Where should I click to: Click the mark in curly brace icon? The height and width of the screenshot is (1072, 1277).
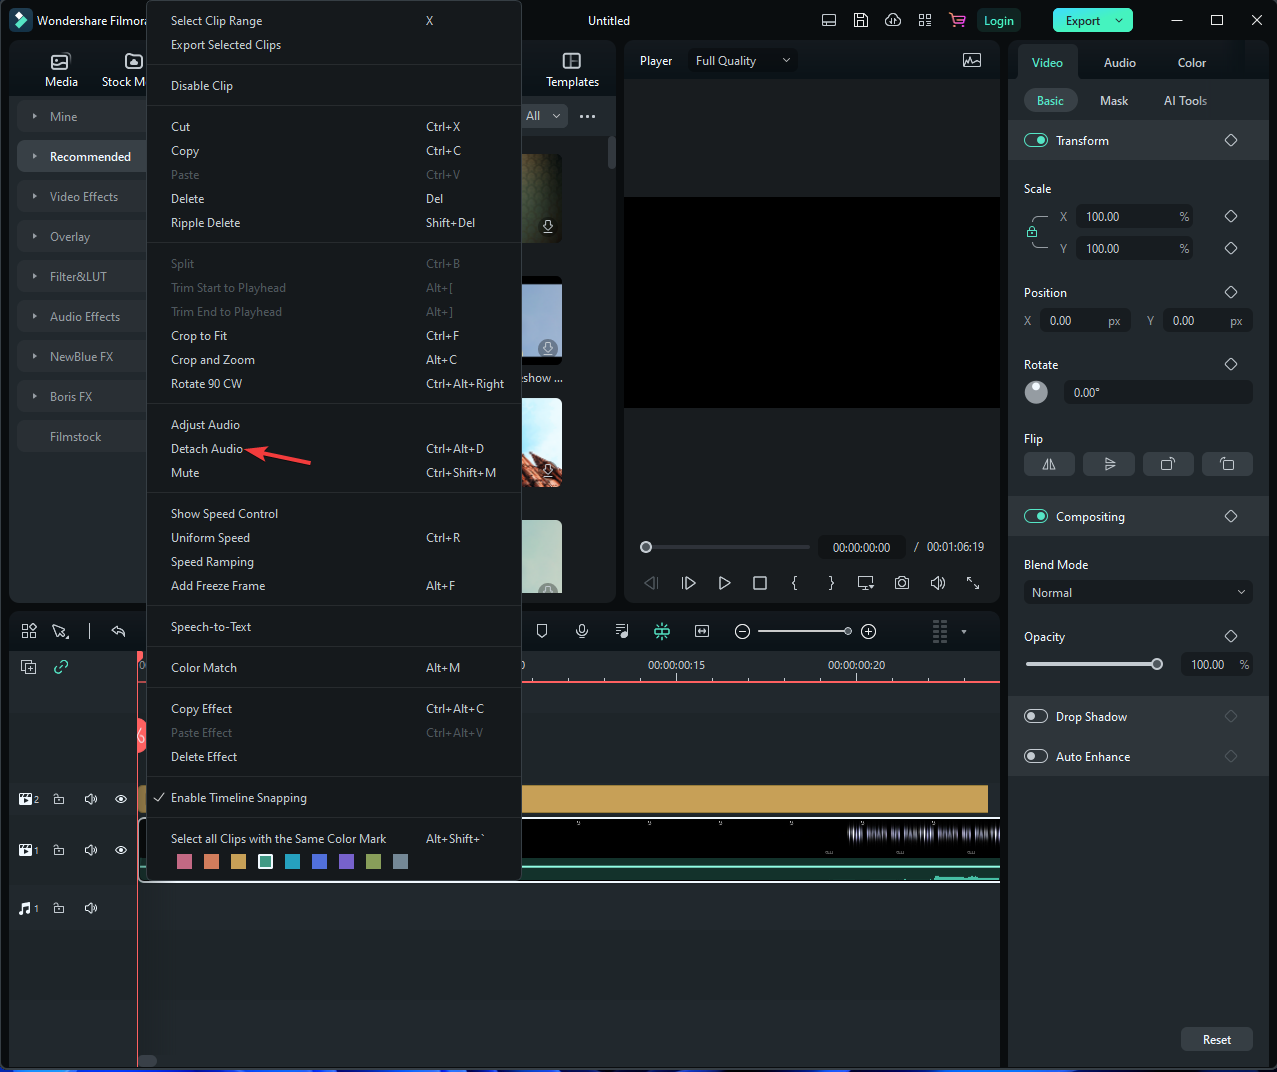pos(795,583)
